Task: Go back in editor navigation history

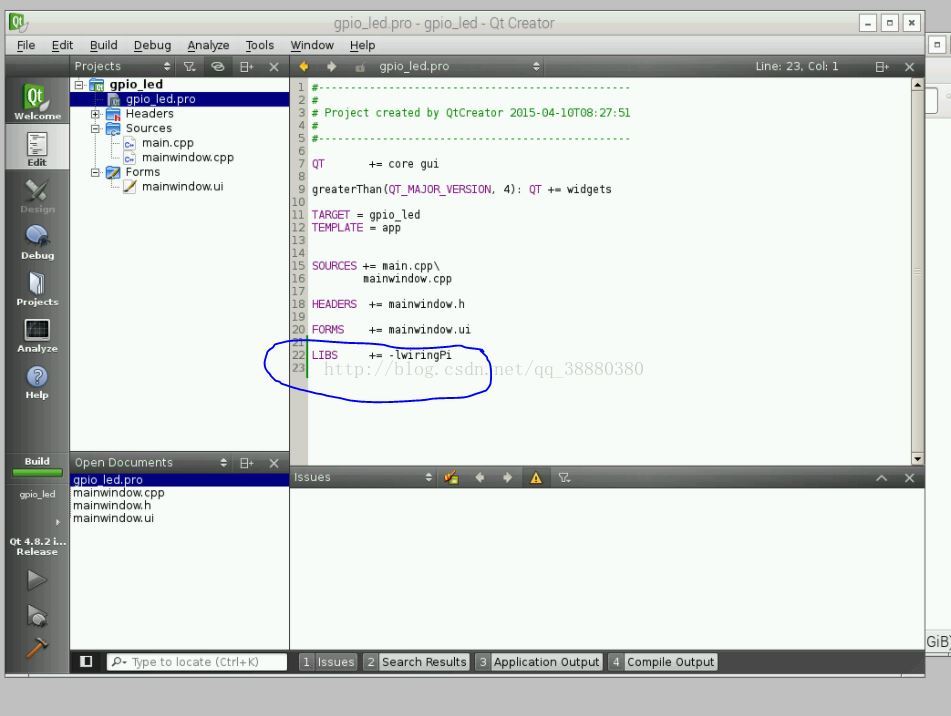Action: click(x=304, y=67)
